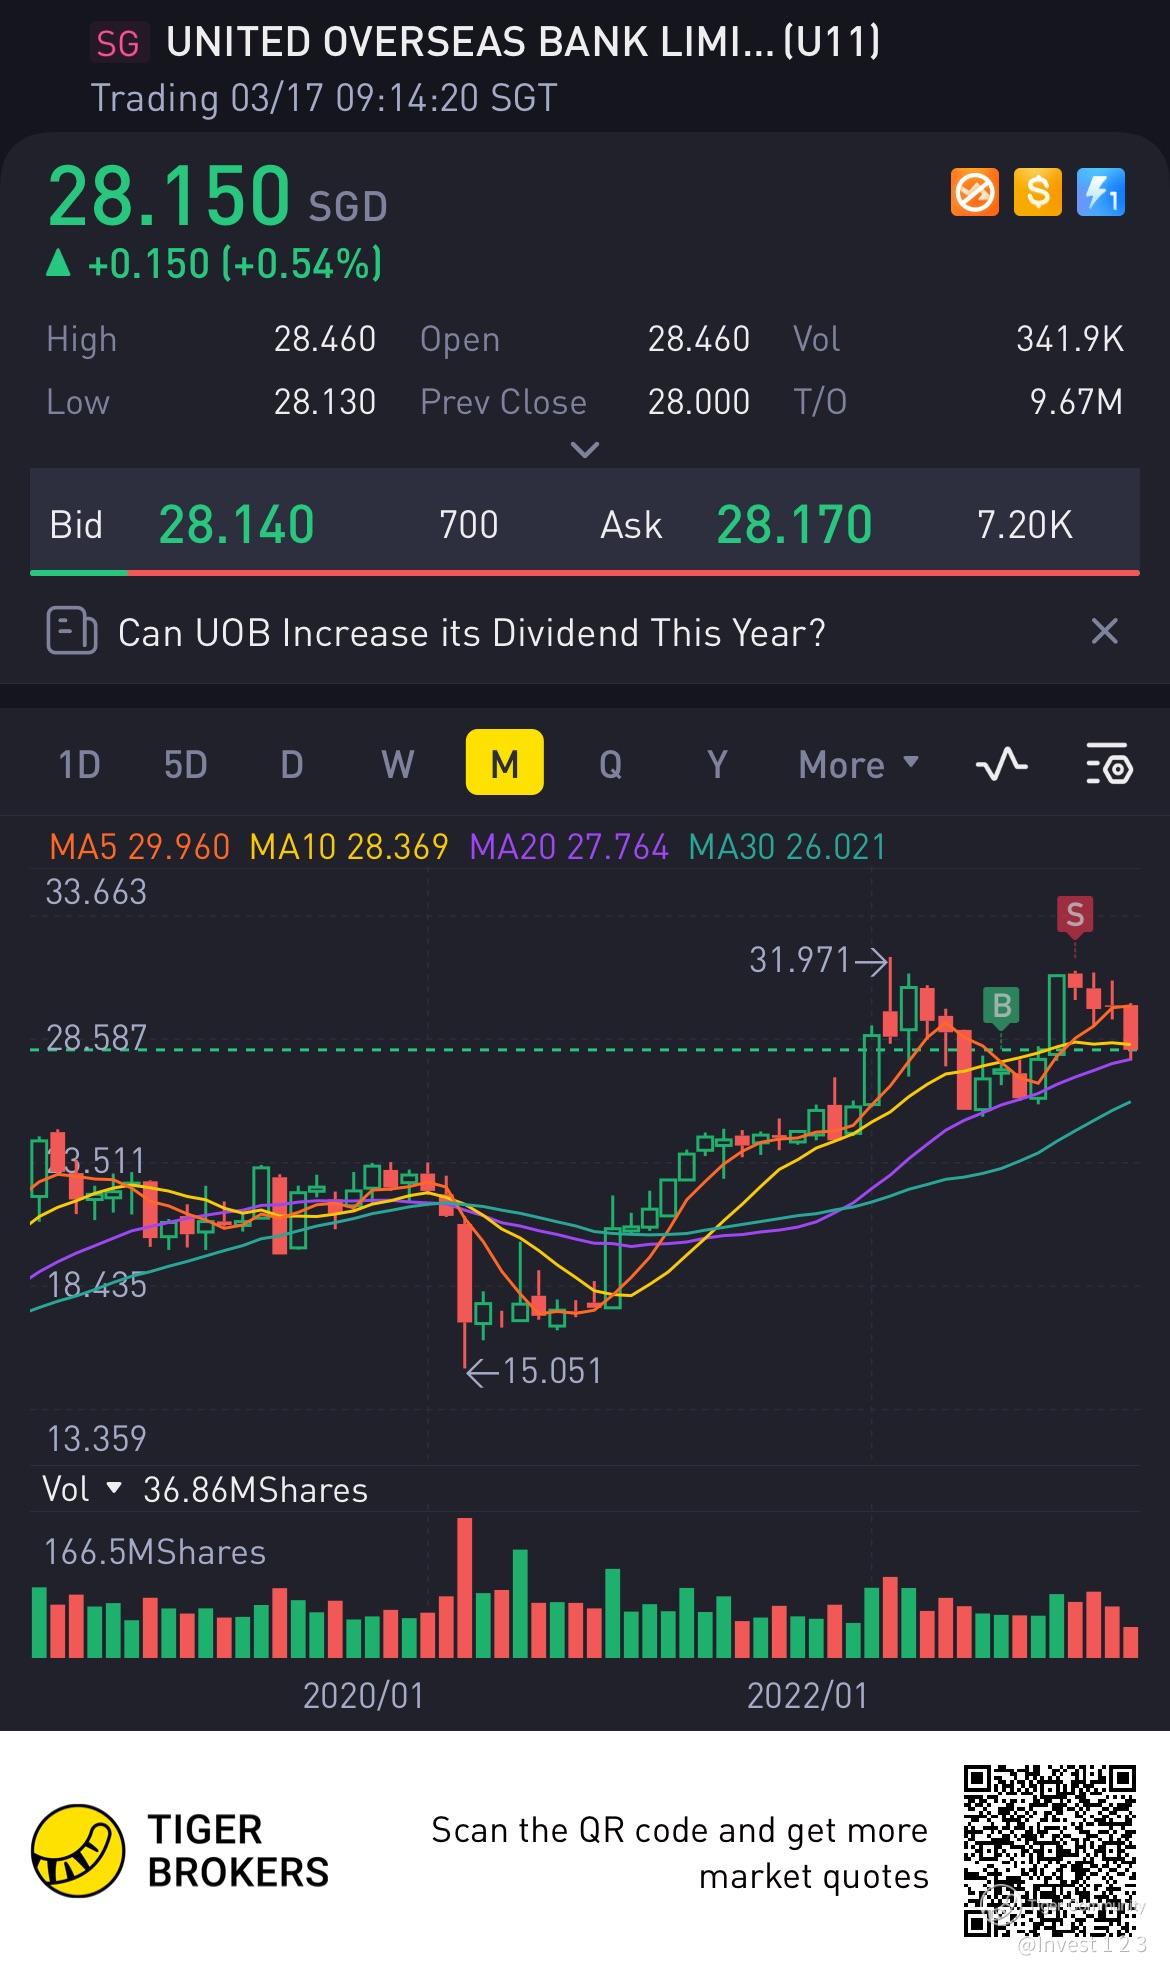Tap the Ask price 28.170
This screenshot has width=1170, height=1971.
coord(795,524)
